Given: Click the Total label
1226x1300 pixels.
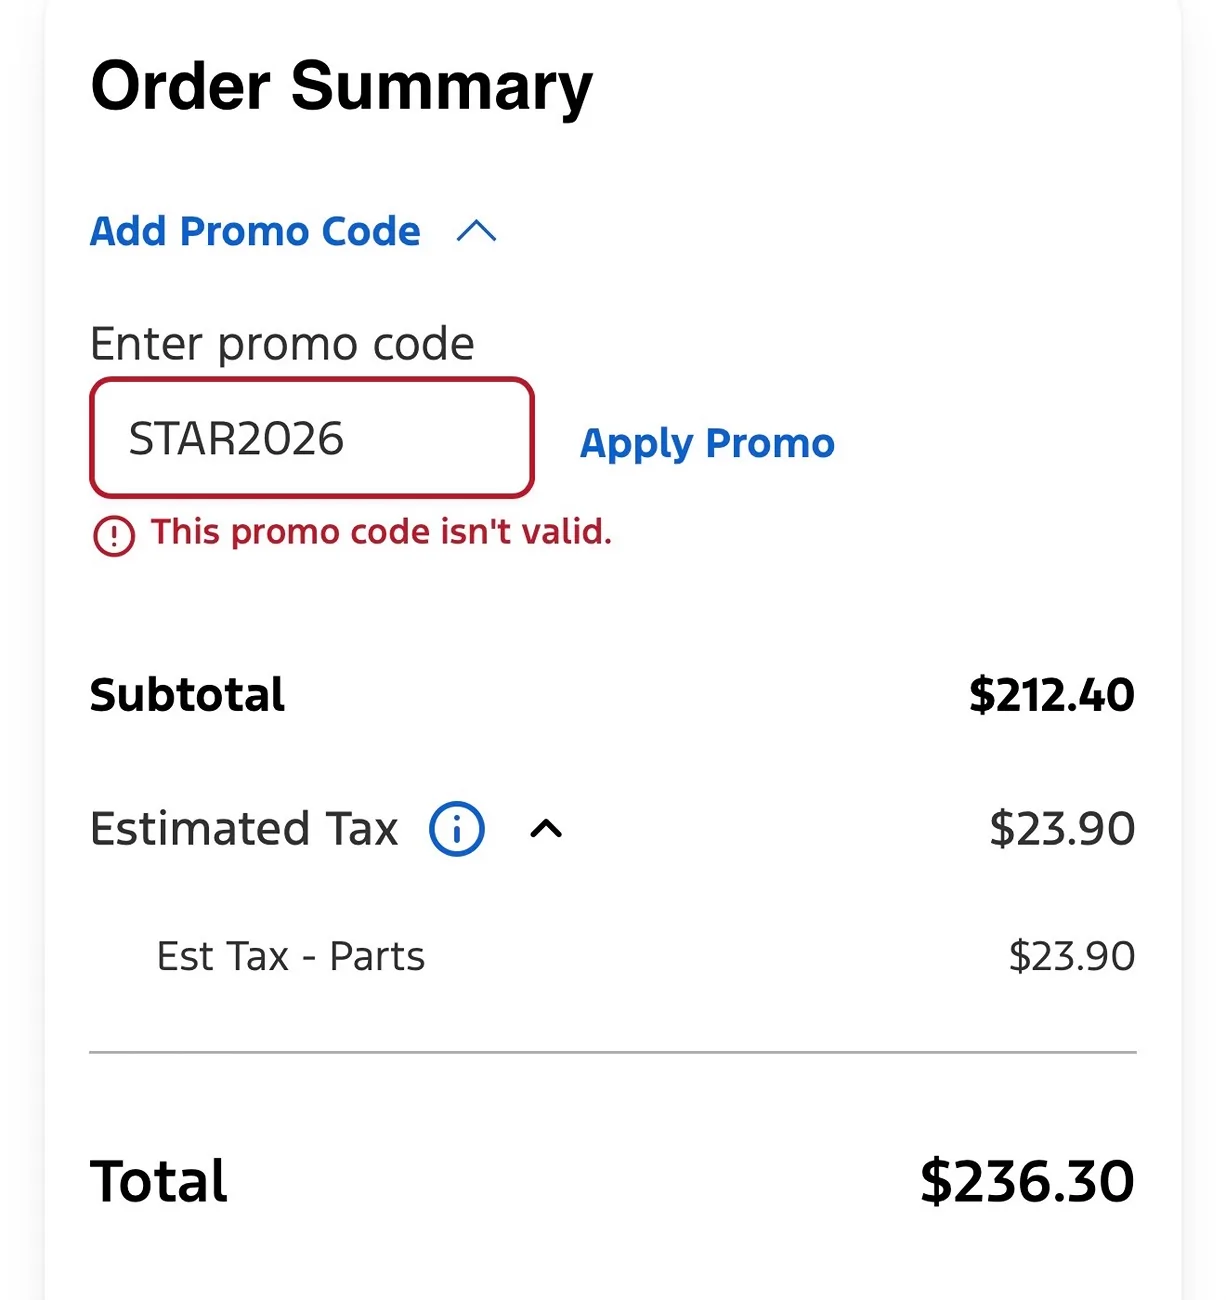Looking at the screenshot, I should pyautogui.click(x=159, y=1181).
